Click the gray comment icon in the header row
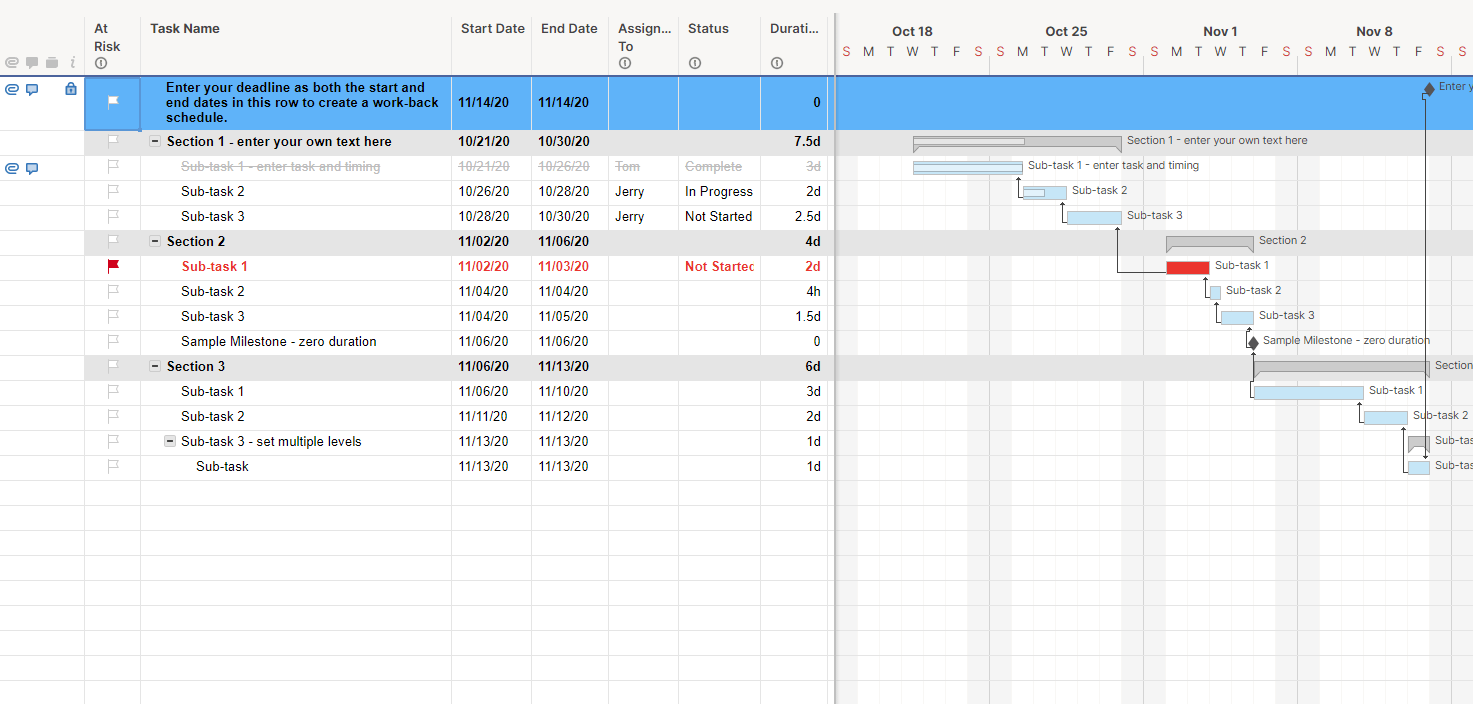The width and height of the screenshot is (1473, 704). coord(32,62)
